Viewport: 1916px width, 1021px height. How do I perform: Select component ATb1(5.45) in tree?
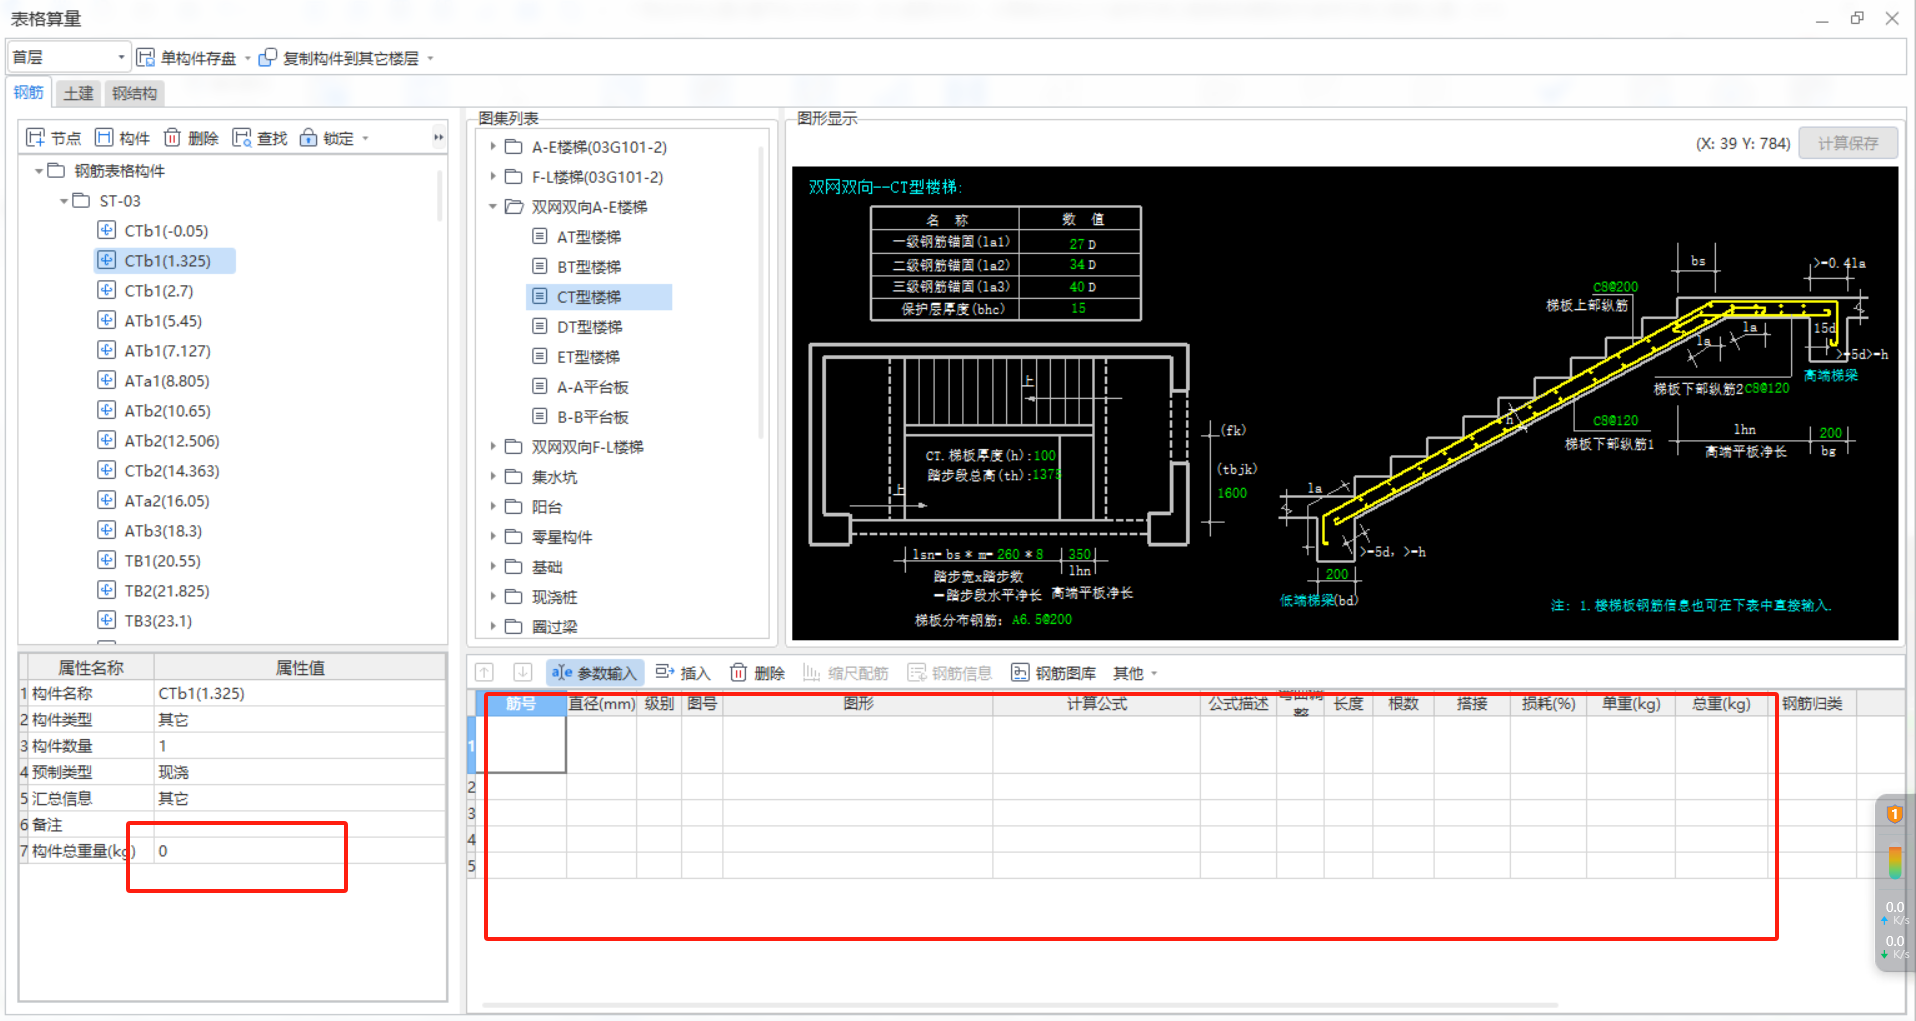tap(162, 321)
